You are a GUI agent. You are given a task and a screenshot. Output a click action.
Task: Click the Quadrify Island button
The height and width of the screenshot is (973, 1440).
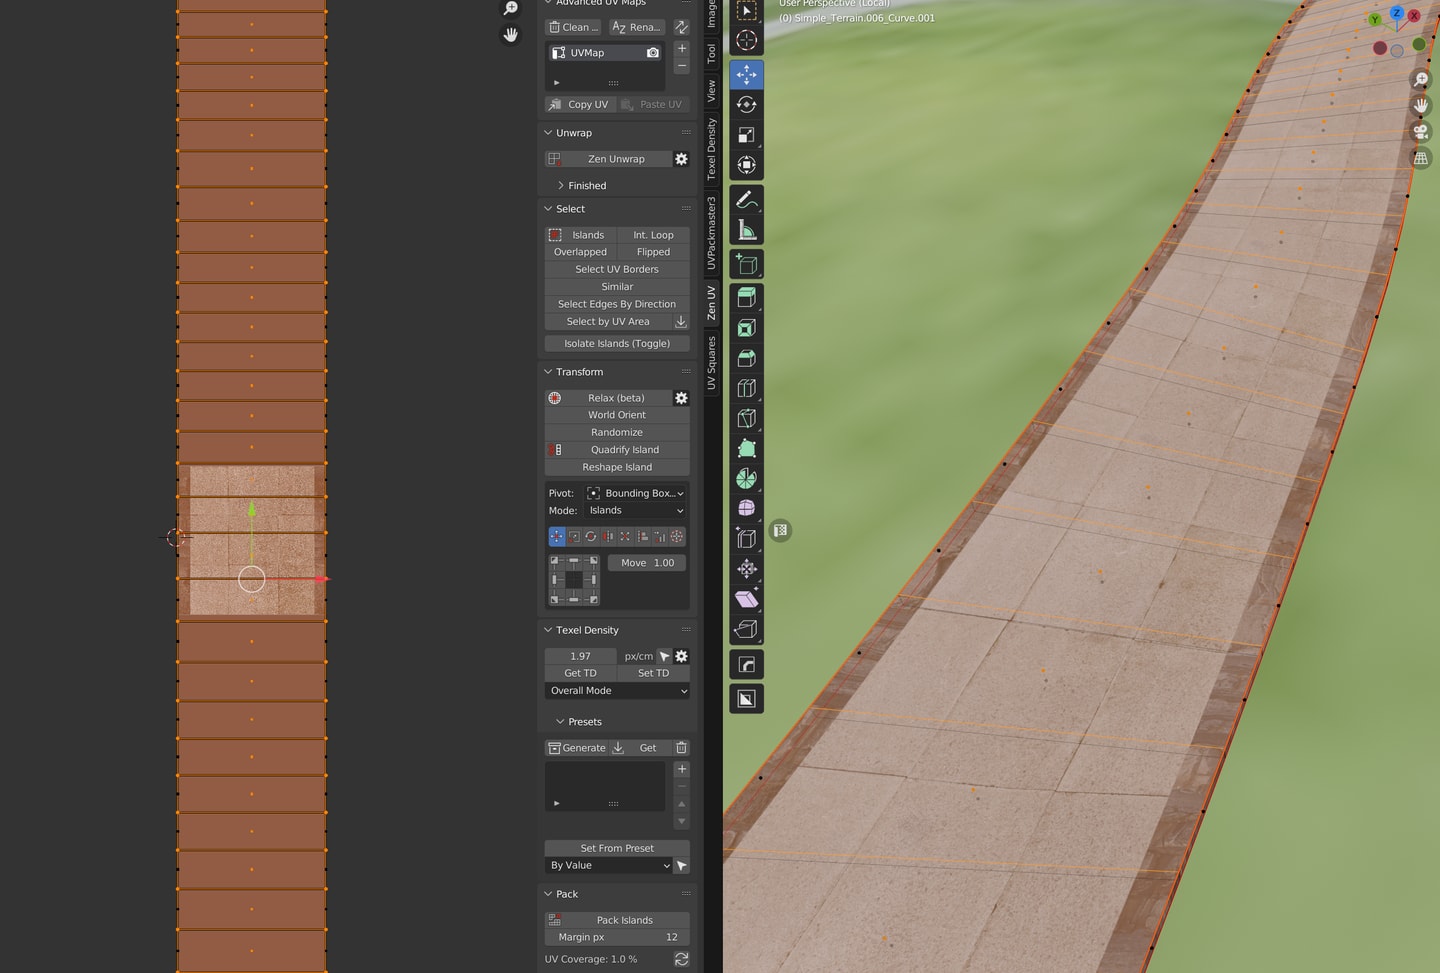617,450
